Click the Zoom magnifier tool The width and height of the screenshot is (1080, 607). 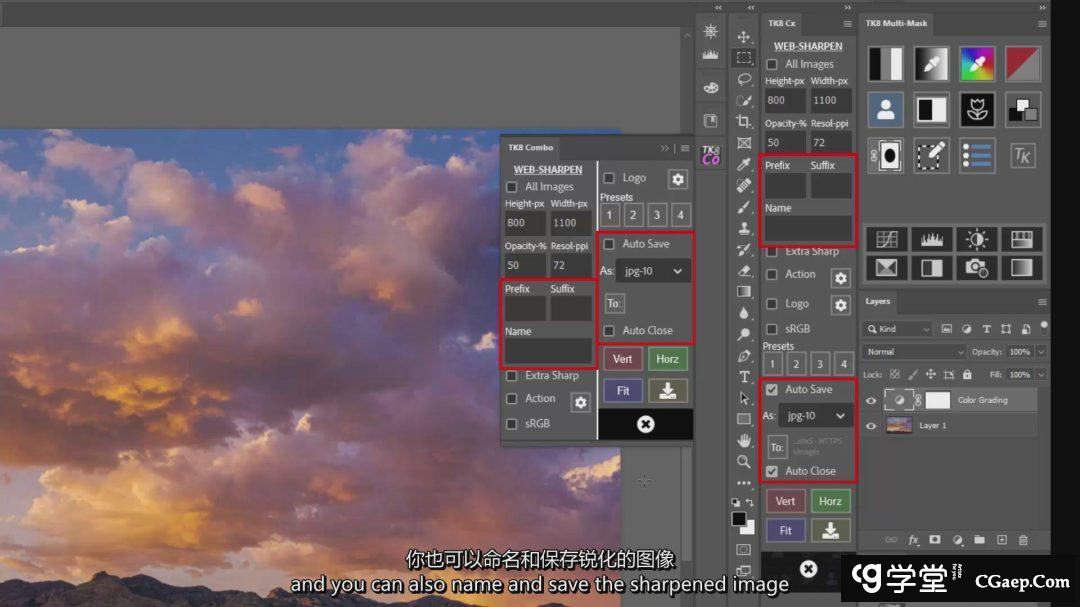(x=744, y=462)
